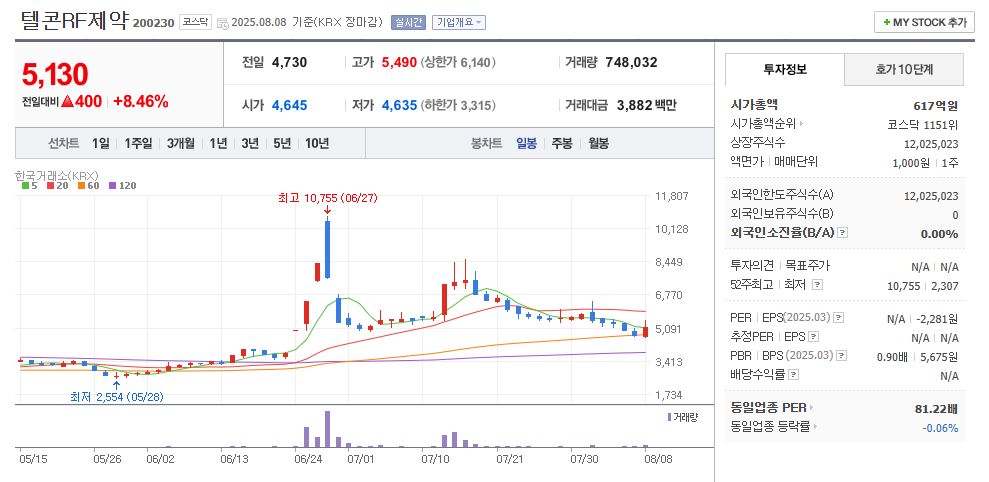Select the 3년 line chart period
The image size is (989, 482).
(250, 143)
